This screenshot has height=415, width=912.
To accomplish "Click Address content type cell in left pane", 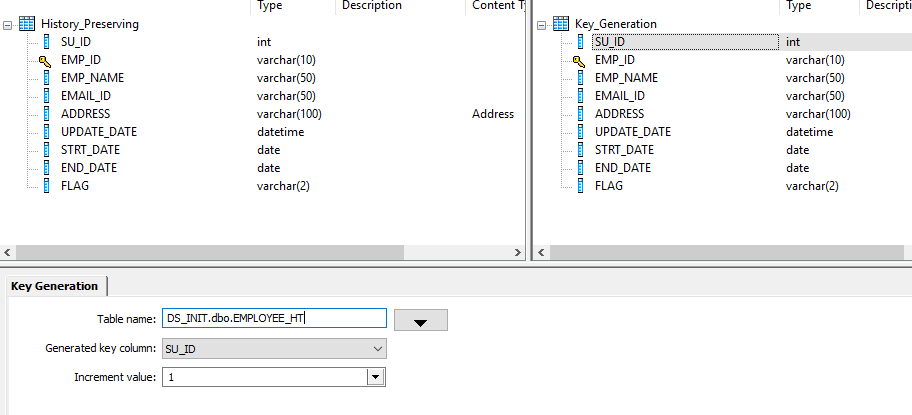I will click(493, 114).
